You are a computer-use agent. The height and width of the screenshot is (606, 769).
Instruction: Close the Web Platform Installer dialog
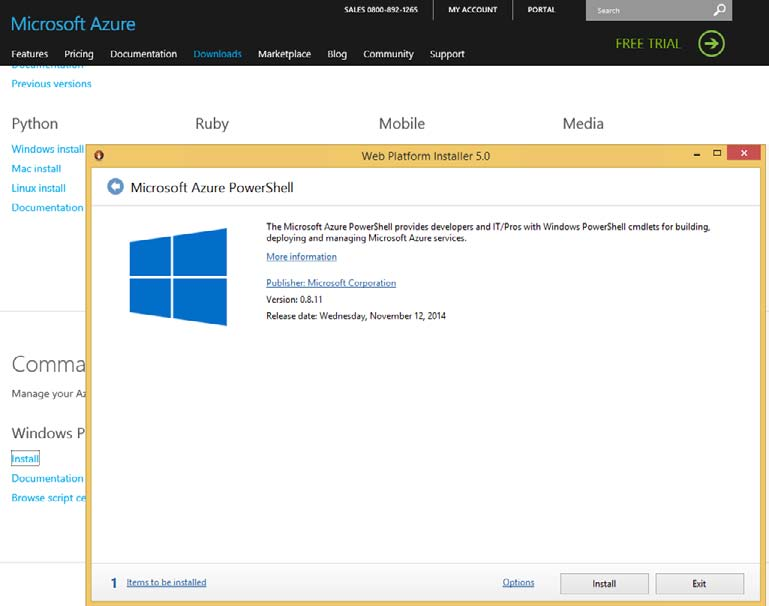point(743,154)
